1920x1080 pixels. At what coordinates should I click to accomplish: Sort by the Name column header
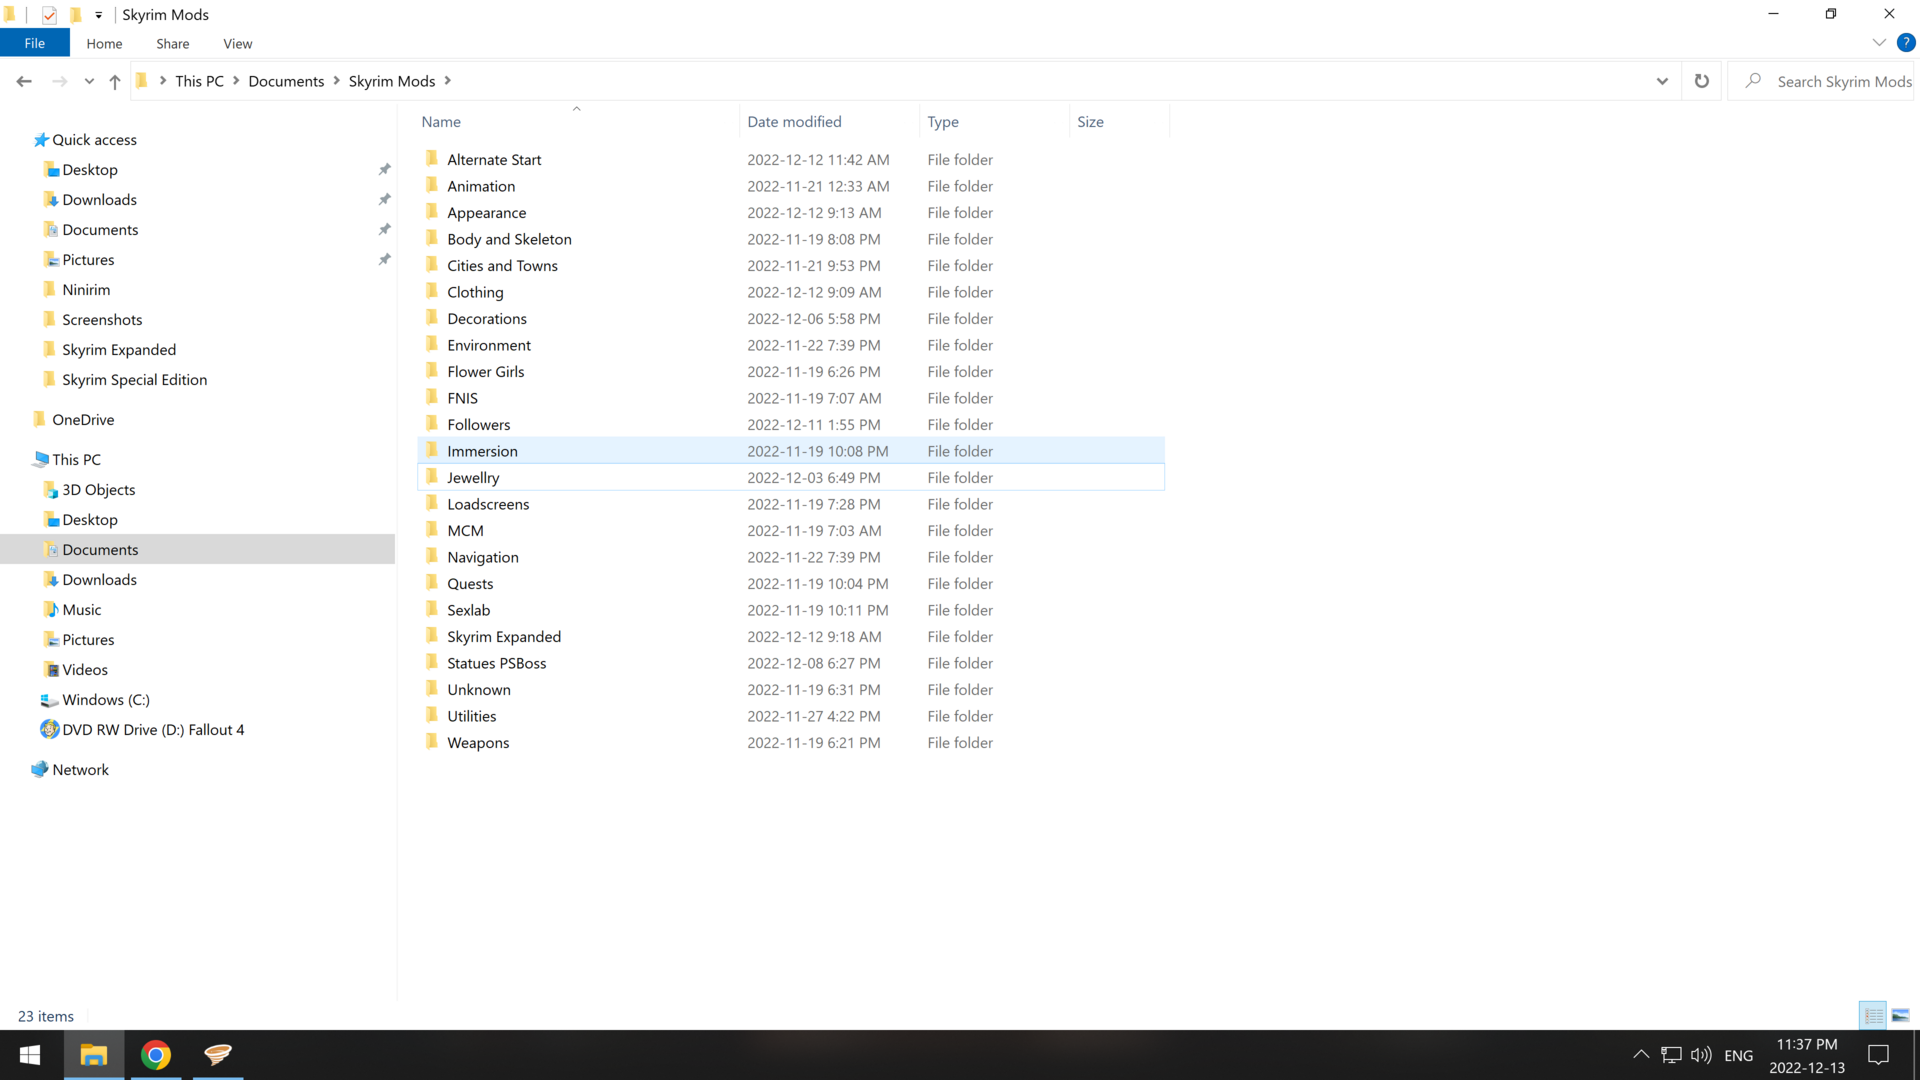[578, 122]
